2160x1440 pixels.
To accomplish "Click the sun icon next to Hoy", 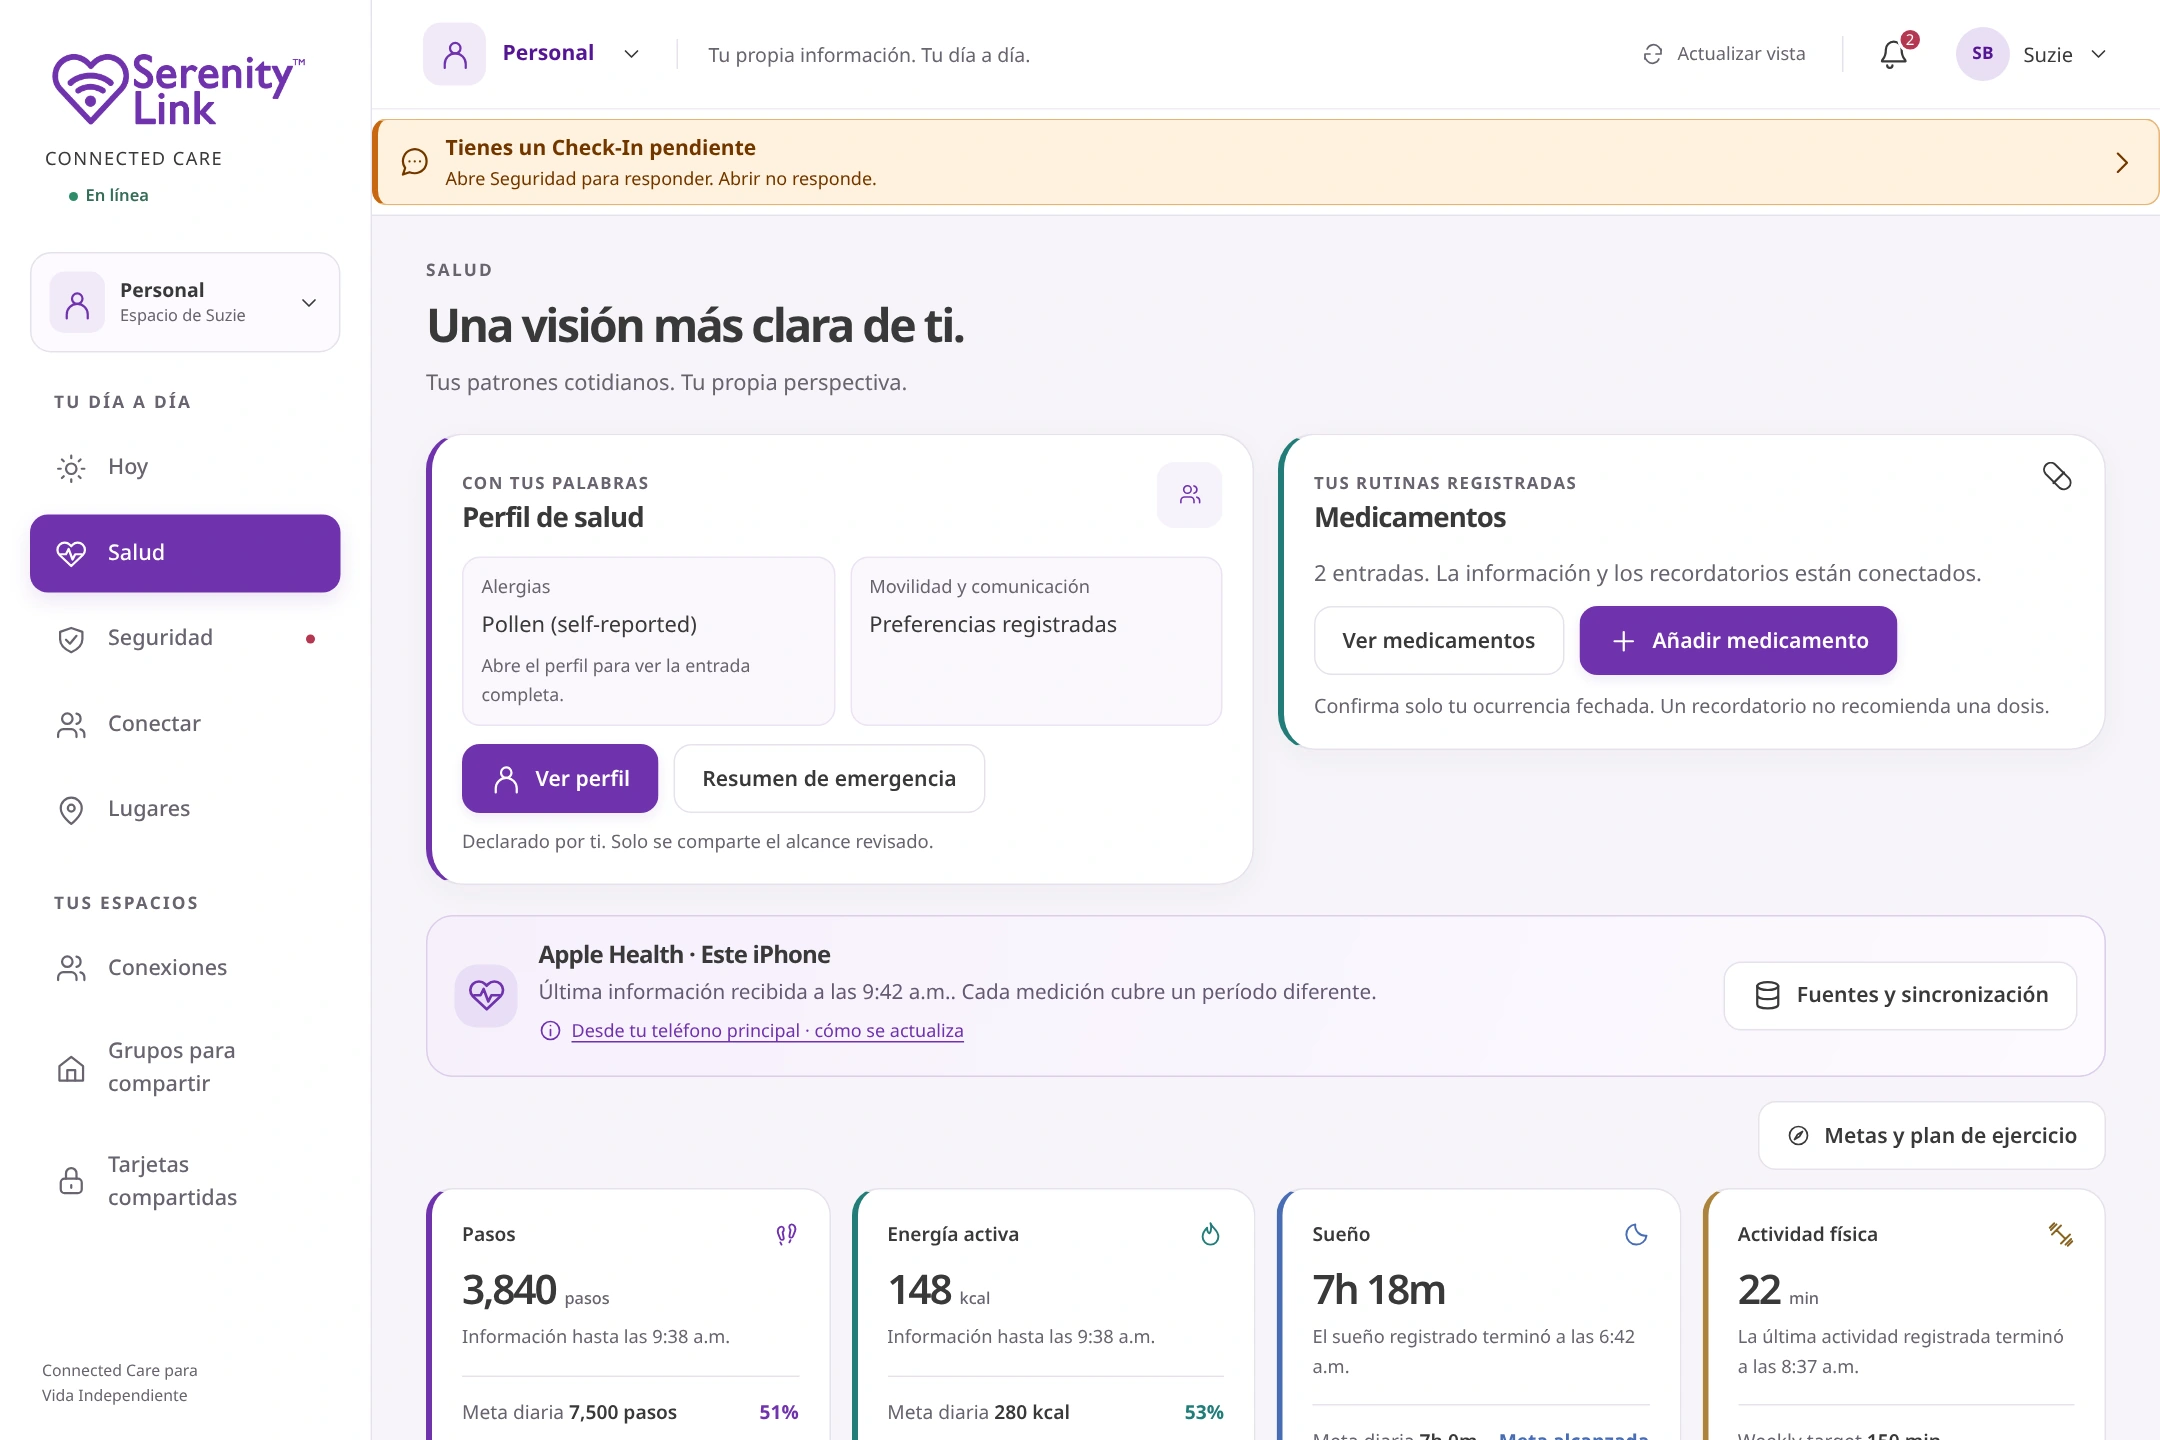I will click(71, 468).
